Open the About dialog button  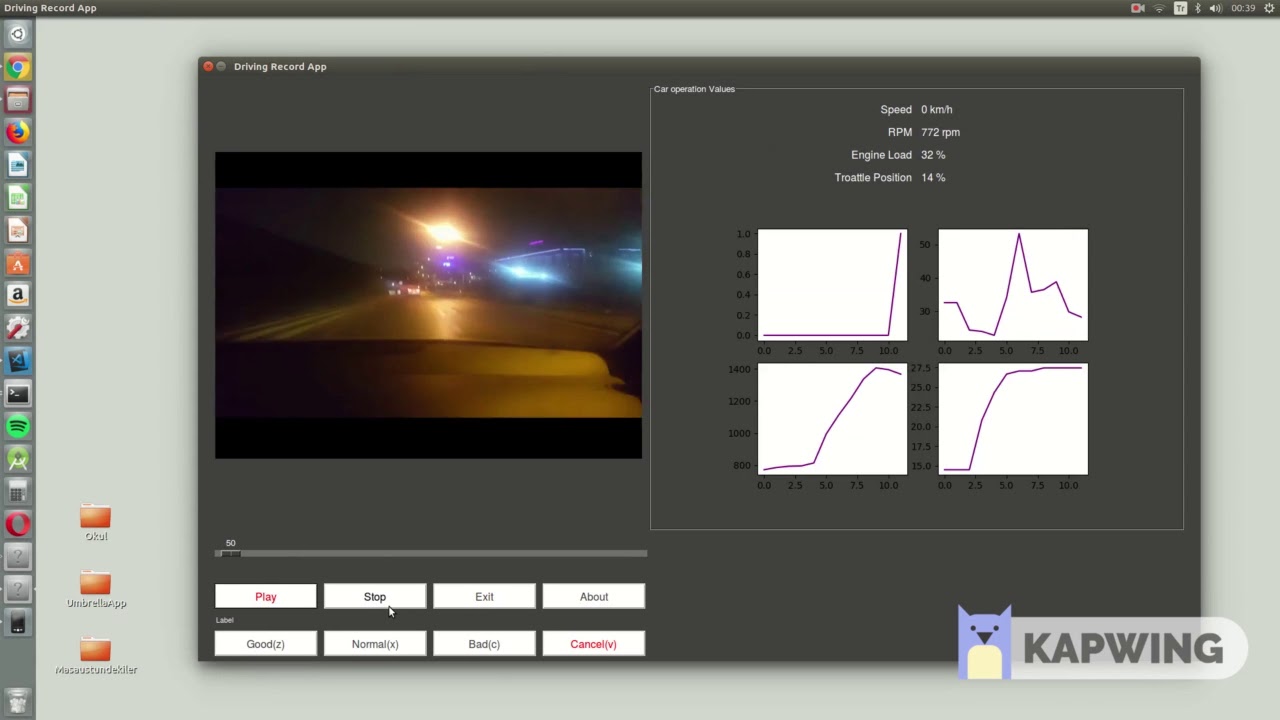pos(594,597)
